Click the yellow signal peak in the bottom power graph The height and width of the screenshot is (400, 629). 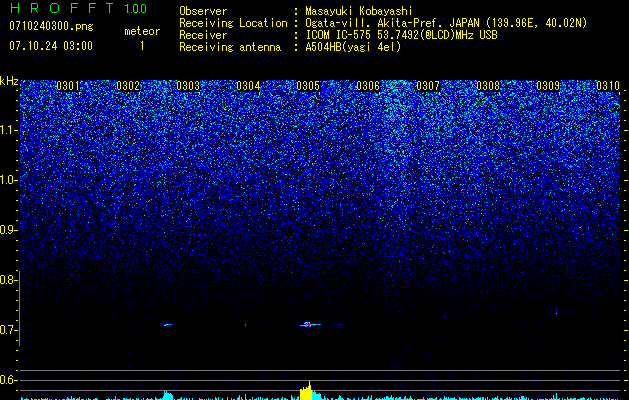coord(306,391)
